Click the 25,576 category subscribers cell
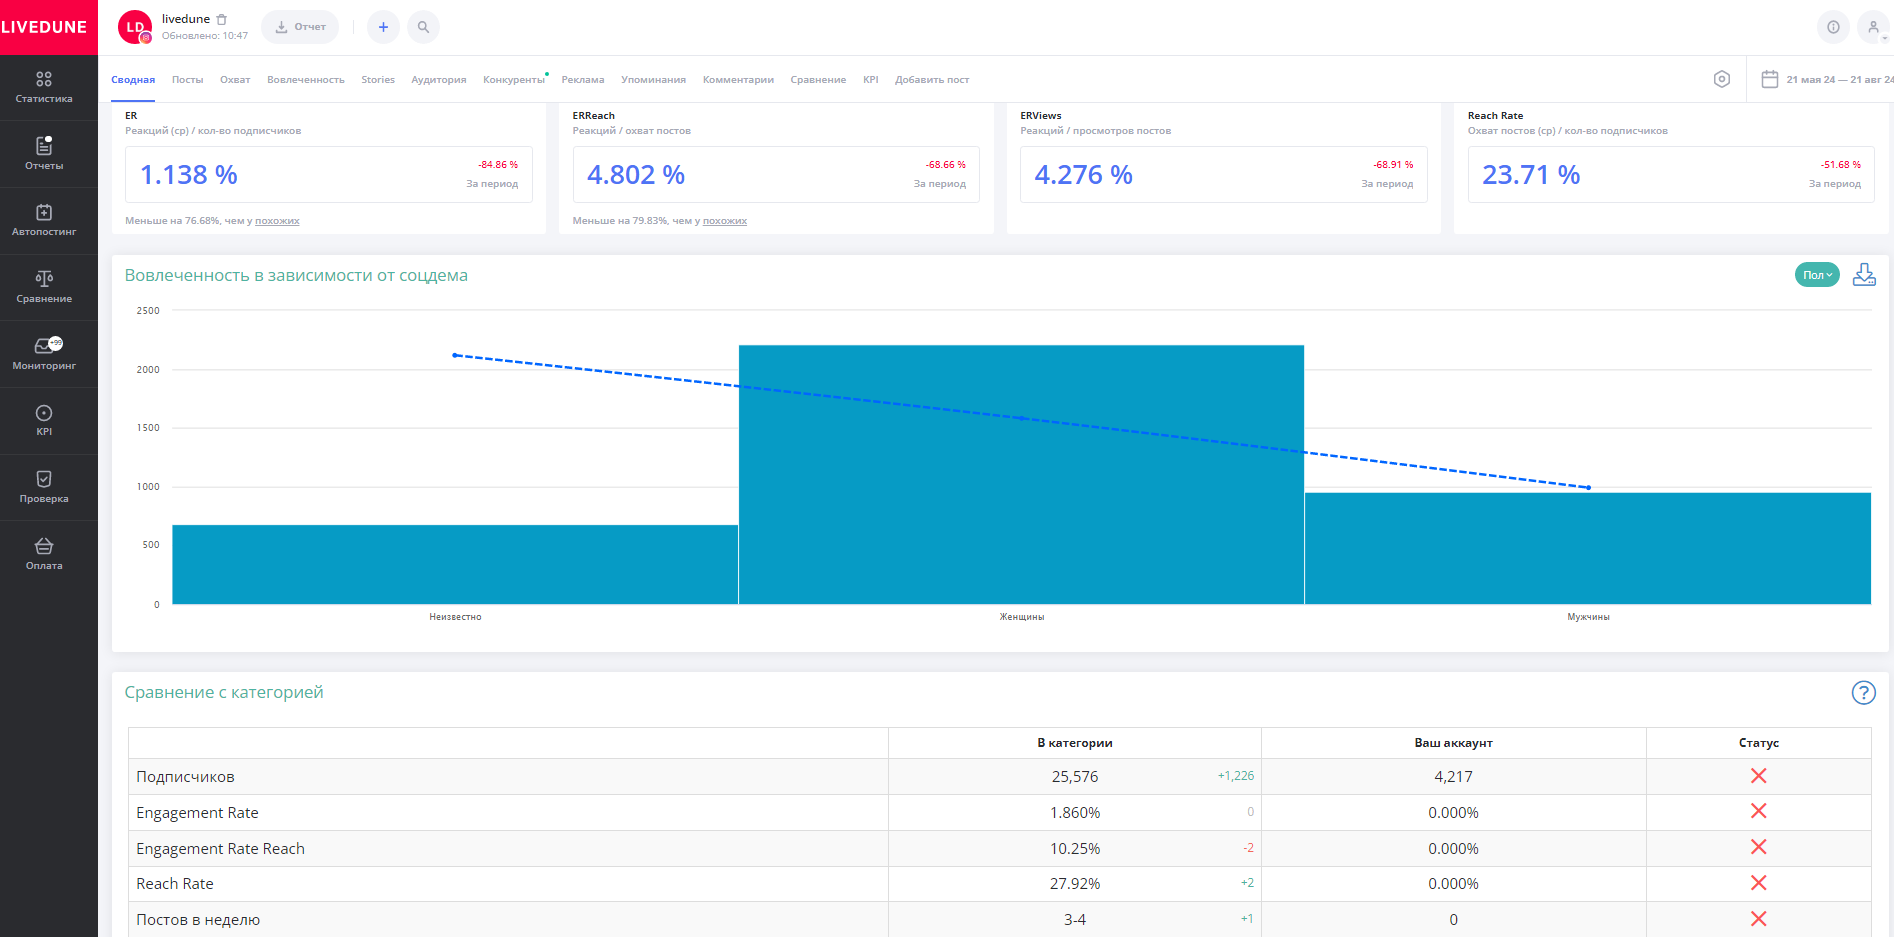Viewport: 1894px width, 937px height. click(x=1075, y=777)
